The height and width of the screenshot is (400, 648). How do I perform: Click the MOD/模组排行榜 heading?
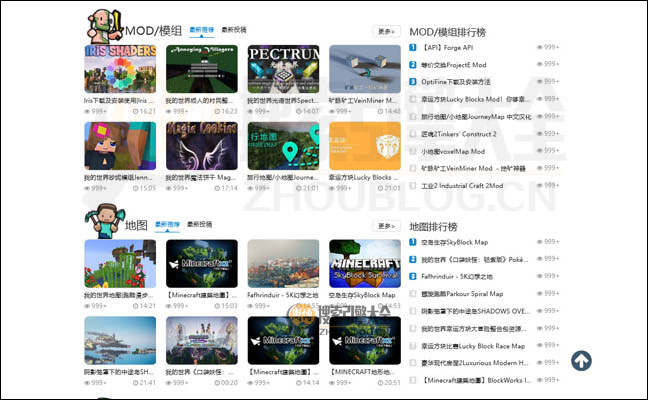448,32
